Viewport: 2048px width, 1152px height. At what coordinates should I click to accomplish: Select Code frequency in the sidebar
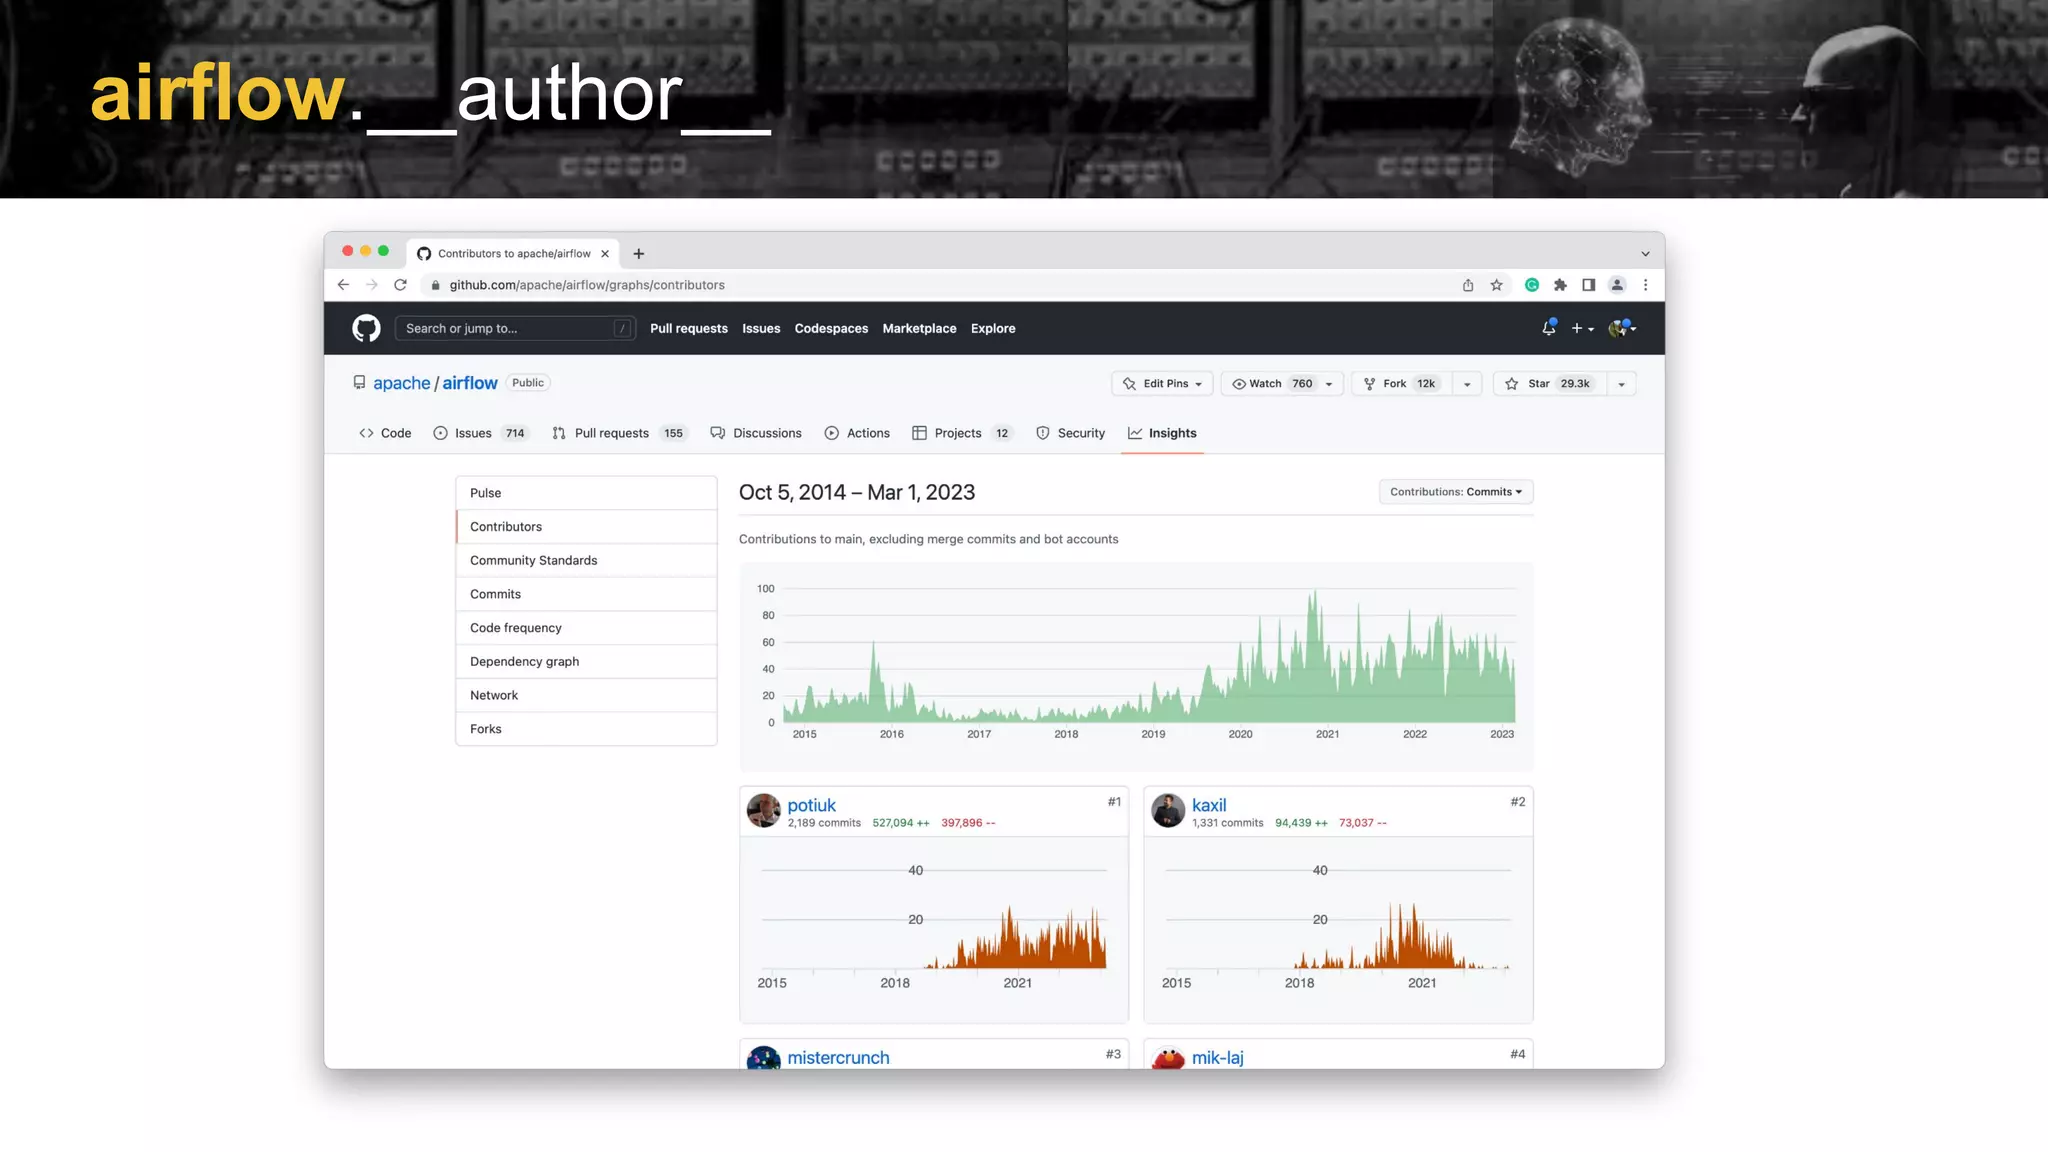pos(515,628)
